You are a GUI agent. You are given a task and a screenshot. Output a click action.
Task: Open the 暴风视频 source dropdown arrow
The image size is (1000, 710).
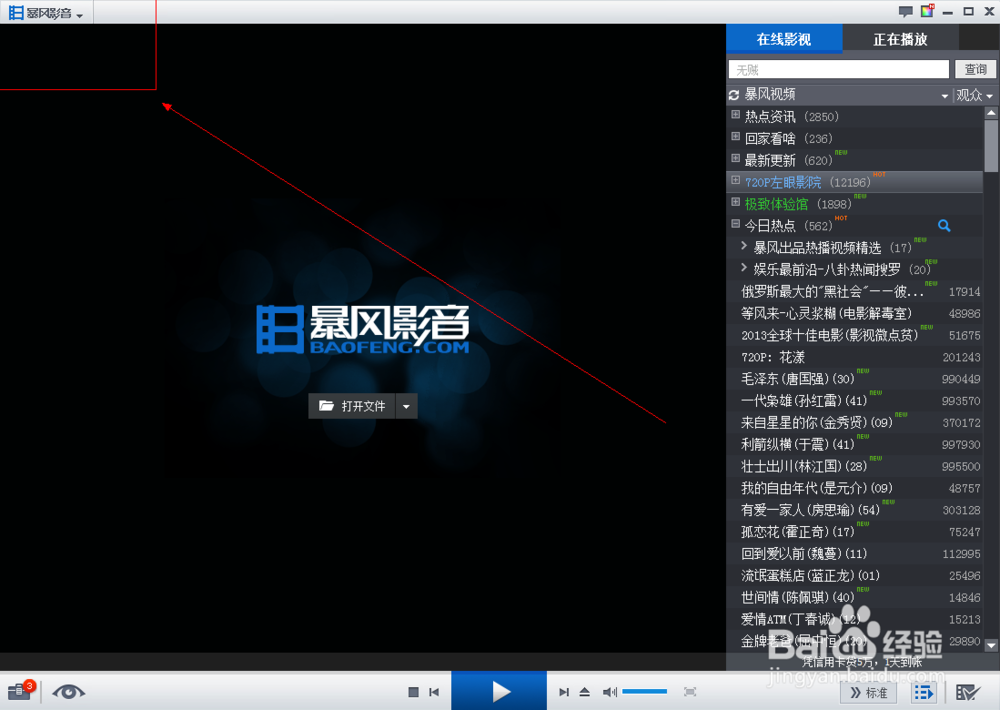click(945, 96)
